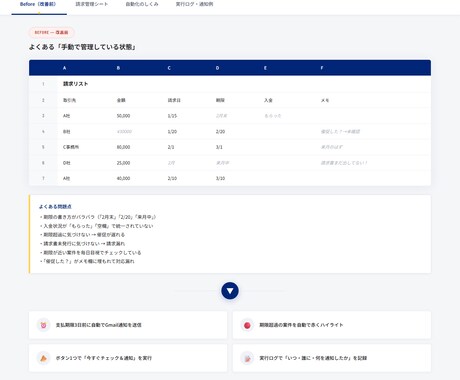Viewport: 460px width, 380px height.
Task: Click the 取引先 header cell
Action: [x=69, y=100]
